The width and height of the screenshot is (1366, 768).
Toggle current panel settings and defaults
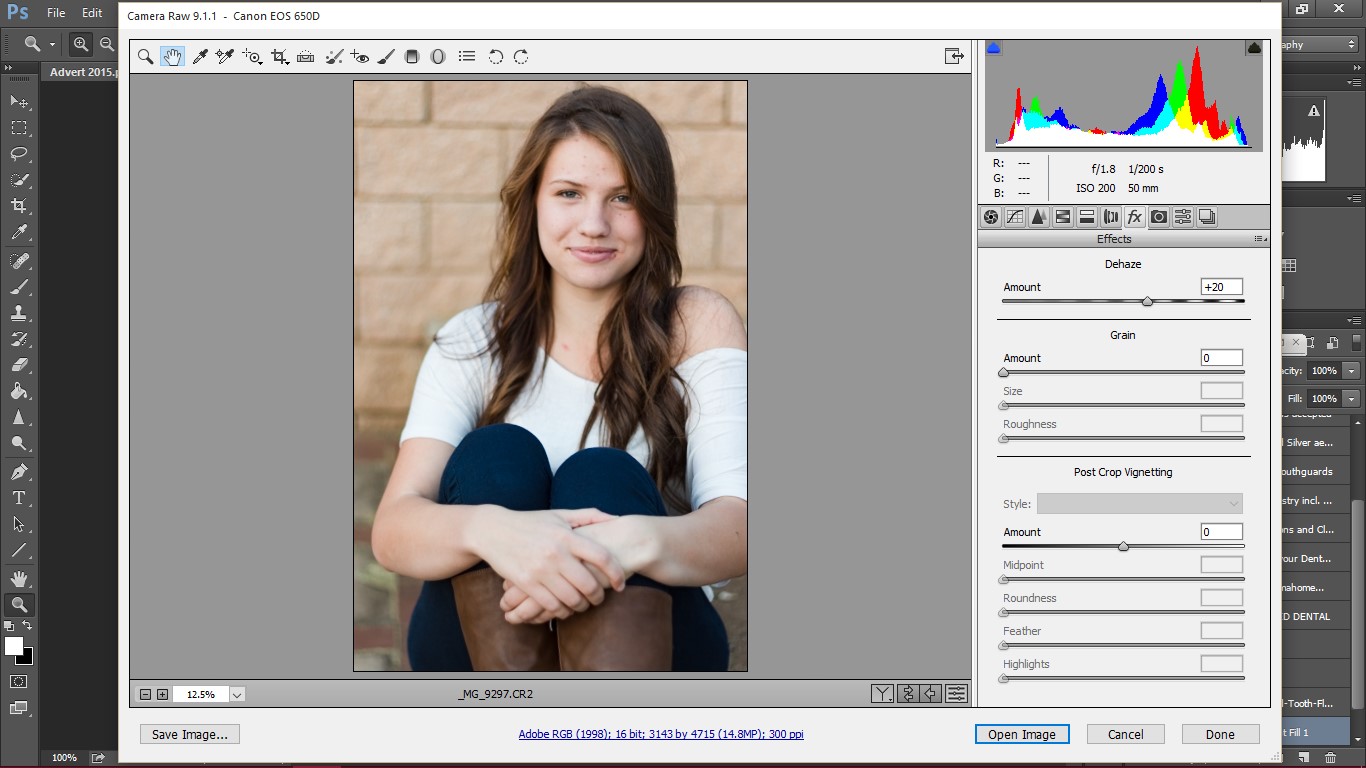[x=957, y=693]
